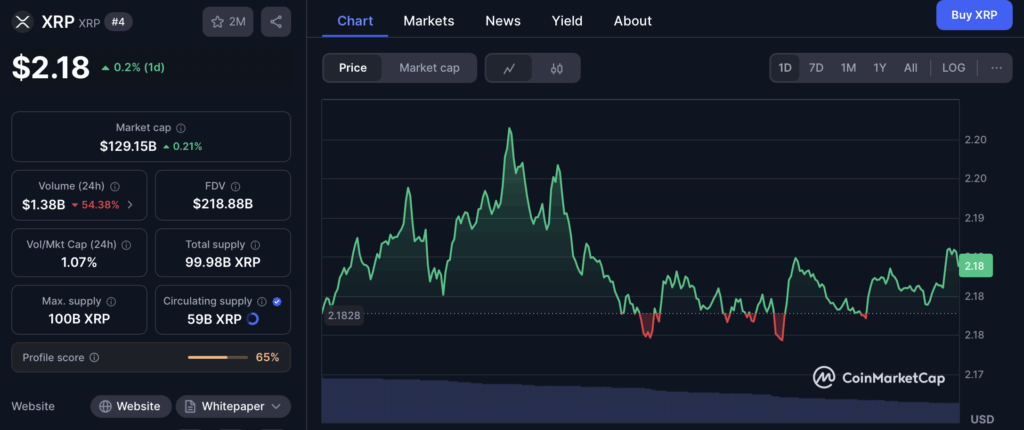Screen dimensions: 1024x430
Task: Switch to candlestick chart view icon
Action: 556,68
